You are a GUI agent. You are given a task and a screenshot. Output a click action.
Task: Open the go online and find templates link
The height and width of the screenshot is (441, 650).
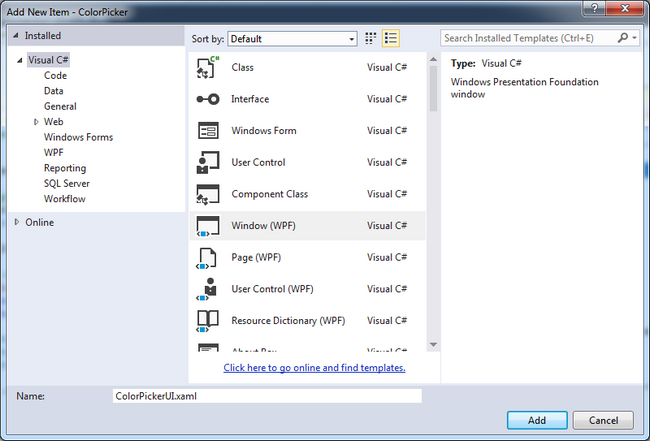click(314, 368)
